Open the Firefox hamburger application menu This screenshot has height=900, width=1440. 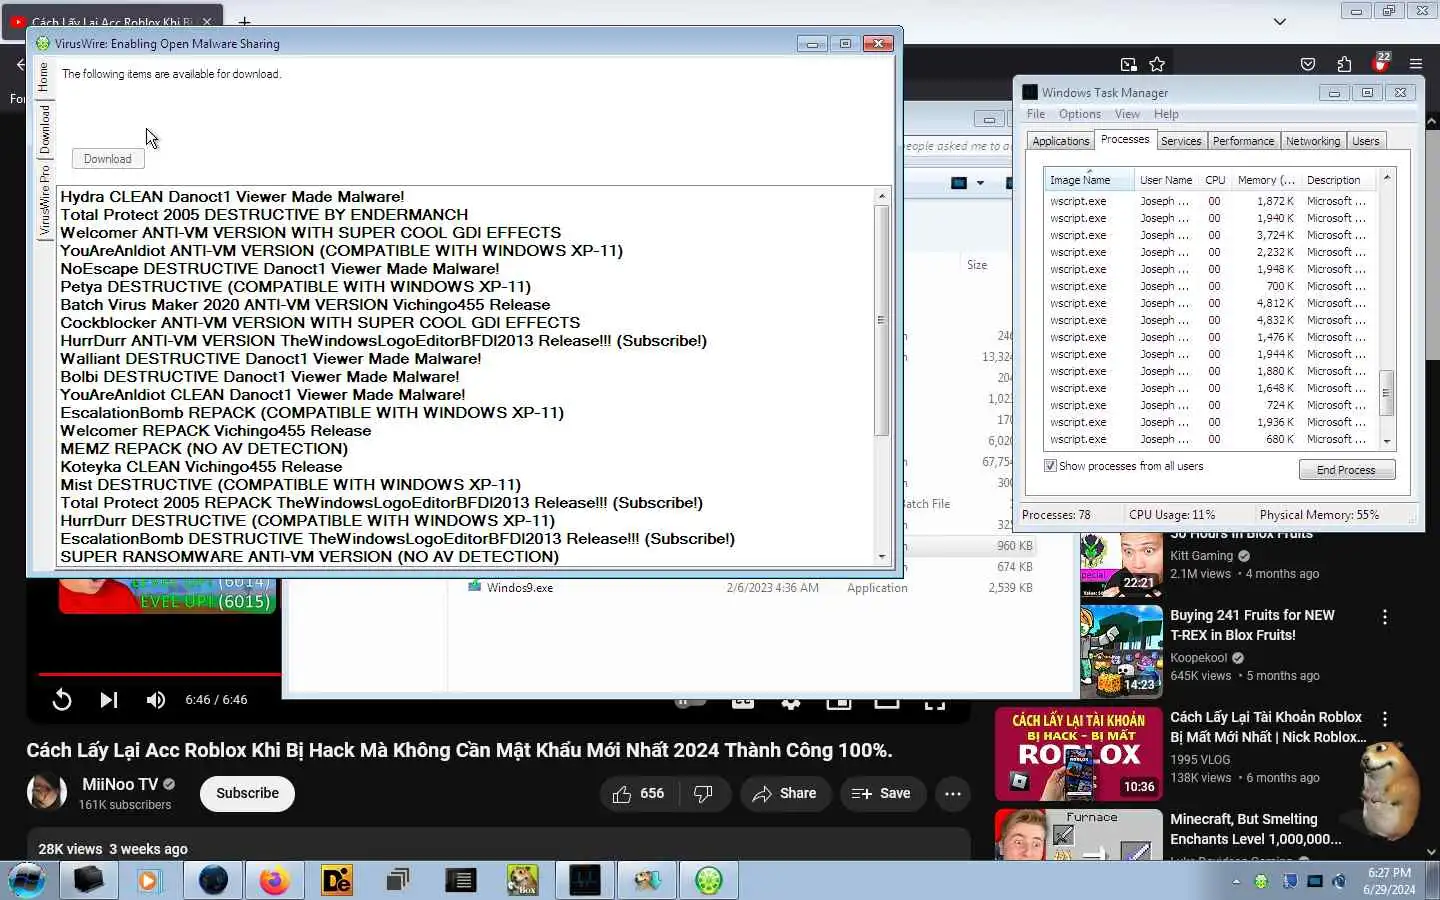click(x=1416, y=64)
